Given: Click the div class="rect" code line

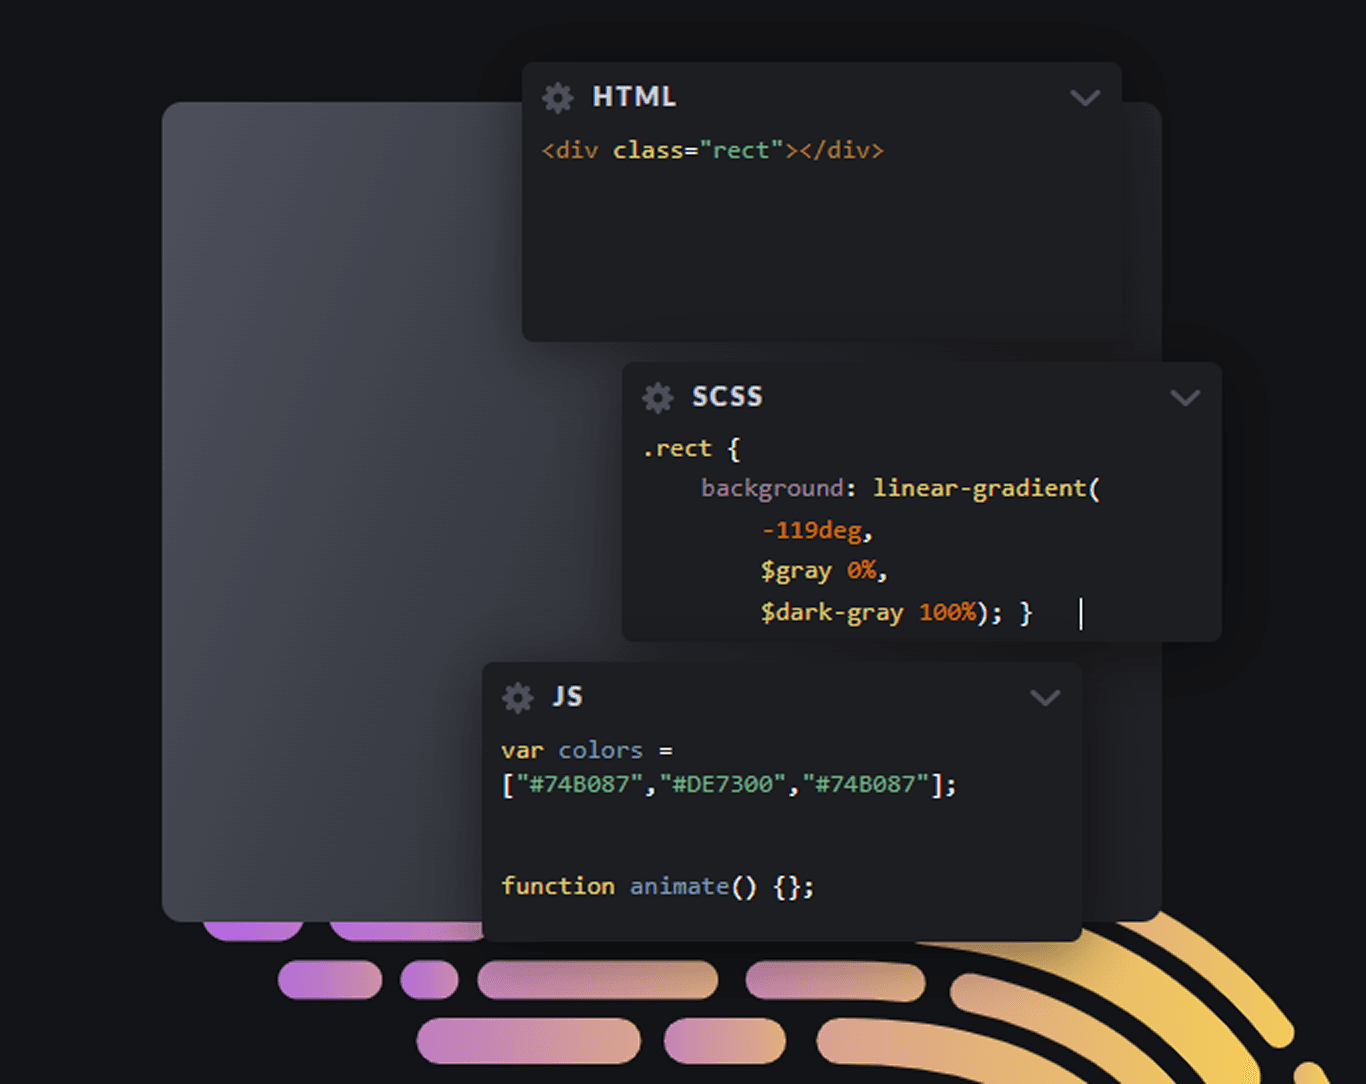Looking at the screenshot, I should (x=713, y=150).
